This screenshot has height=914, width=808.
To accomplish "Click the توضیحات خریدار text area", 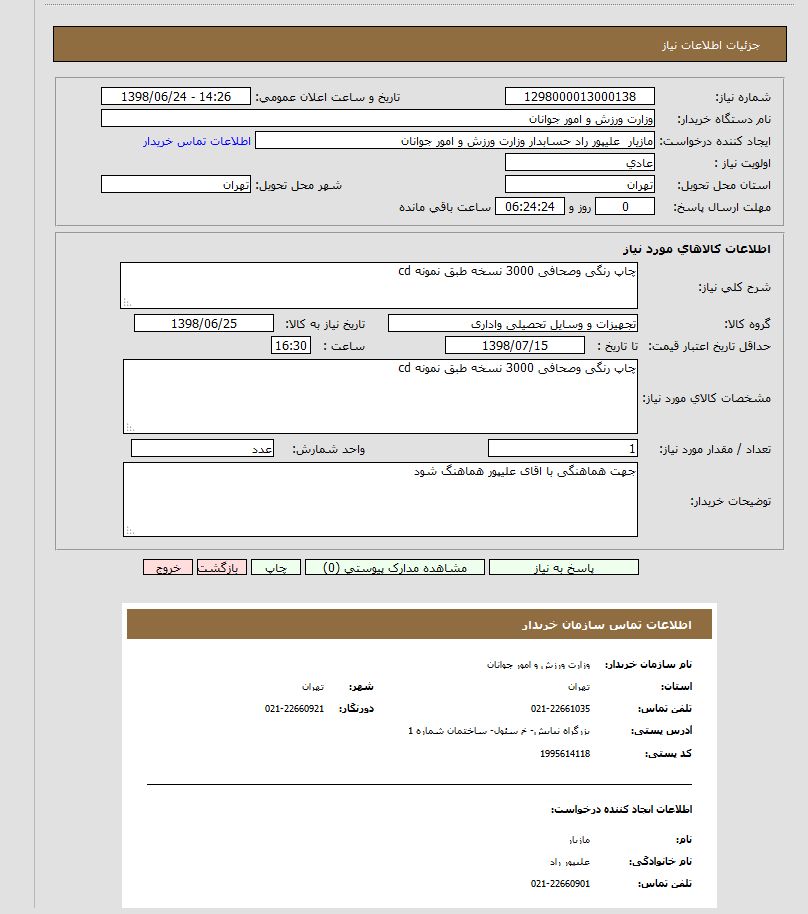I will coord(380,499).
